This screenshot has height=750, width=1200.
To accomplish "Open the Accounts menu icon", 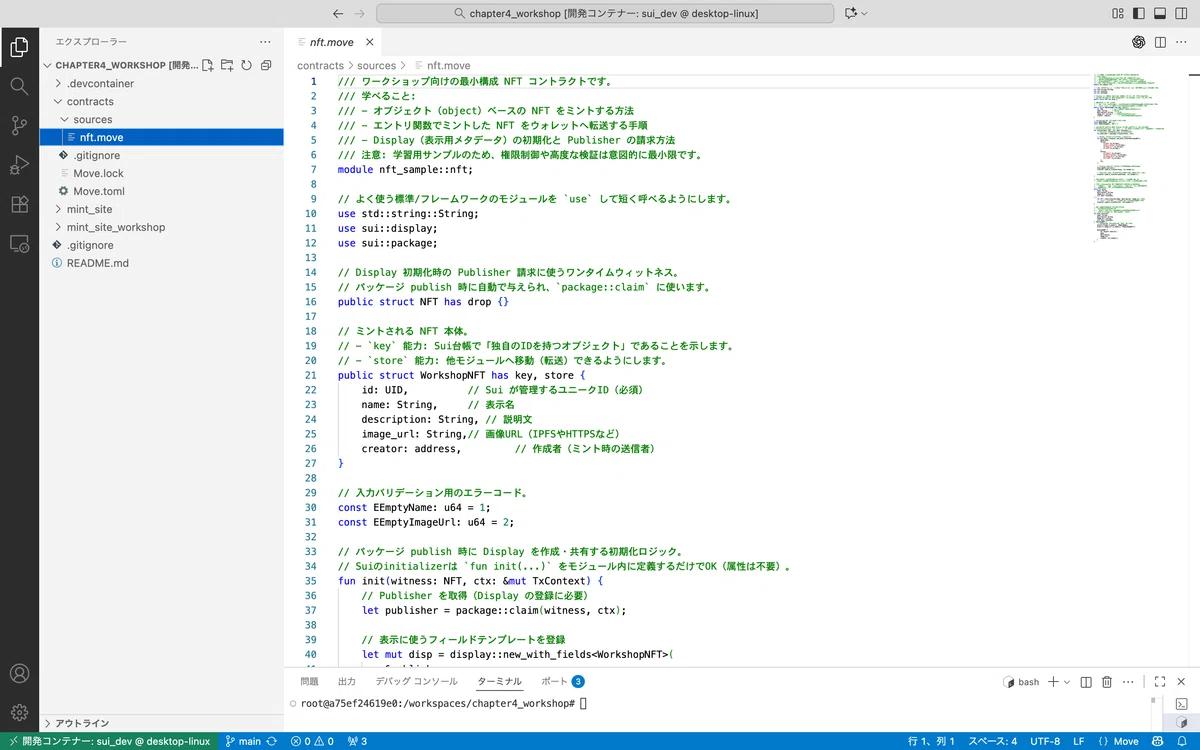I will point(19,674).
